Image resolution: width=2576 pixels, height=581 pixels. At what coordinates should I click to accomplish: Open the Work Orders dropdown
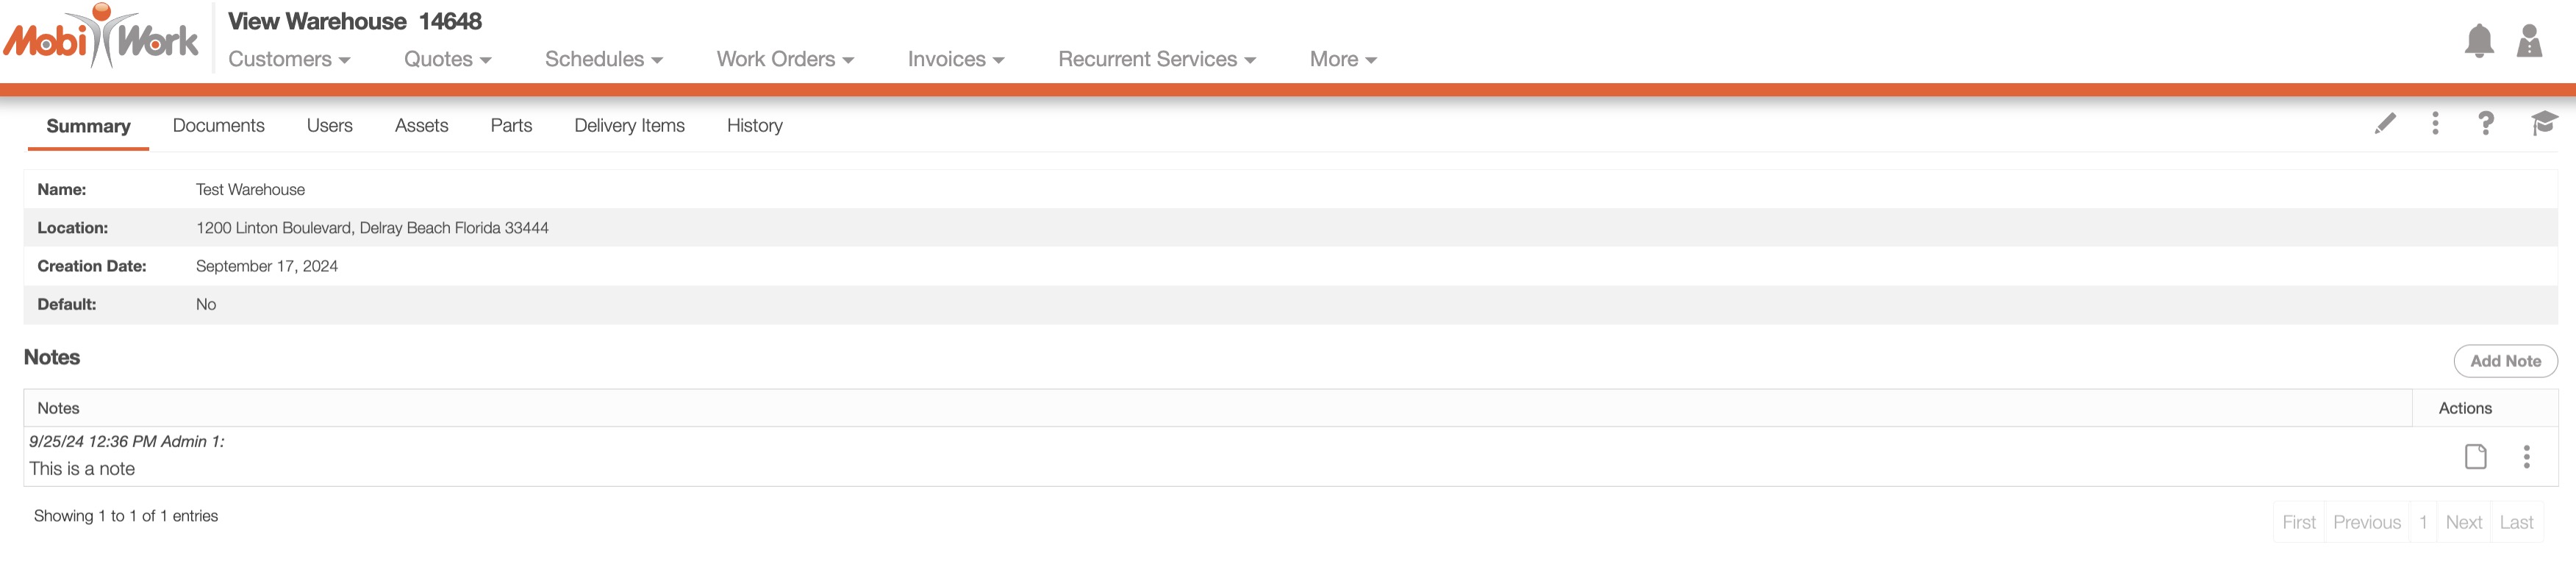coord(785,59)
